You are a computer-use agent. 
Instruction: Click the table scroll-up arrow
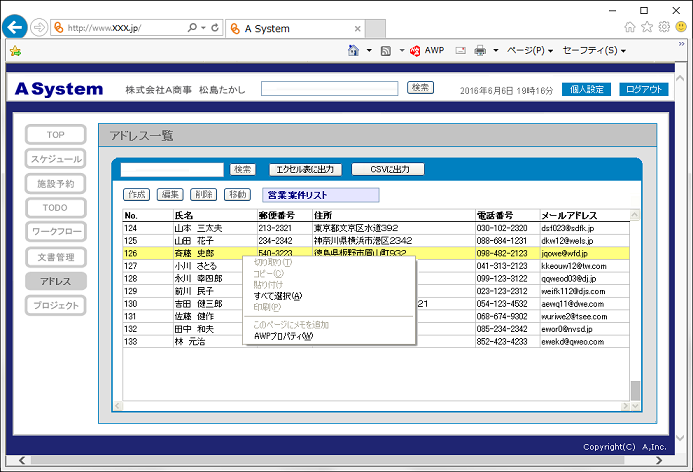pyautogui.click(x=635, y=215)
